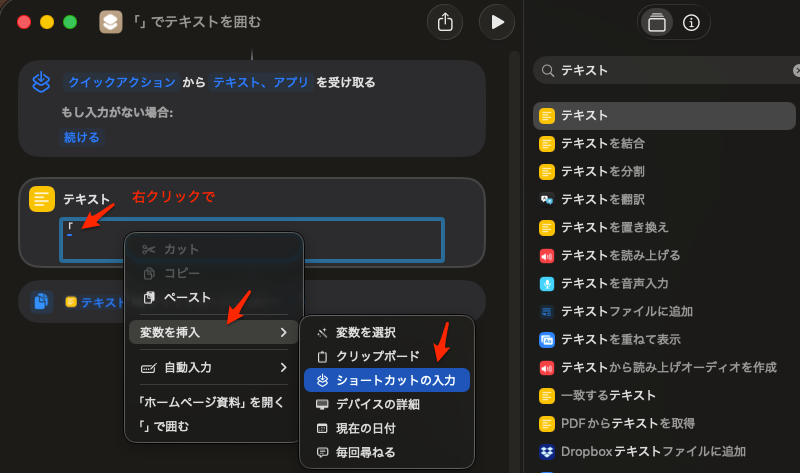
Task: Select the テキスト action in the list
Action: coord(664,116)
